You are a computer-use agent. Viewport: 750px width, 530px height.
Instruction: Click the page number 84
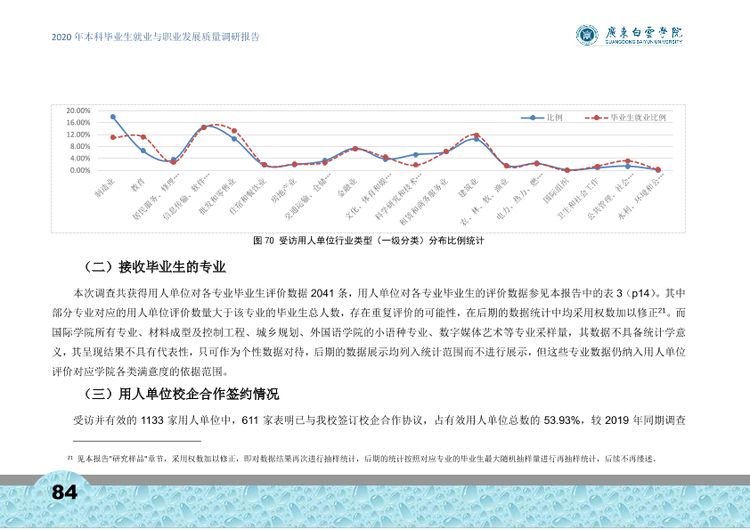tap(64, 492)
